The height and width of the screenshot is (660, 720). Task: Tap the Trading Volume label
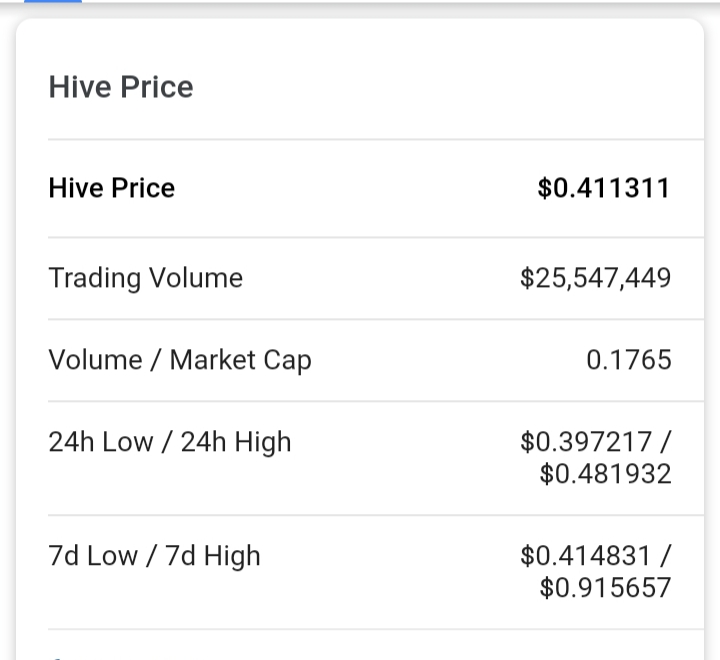[x=145, y=277]
